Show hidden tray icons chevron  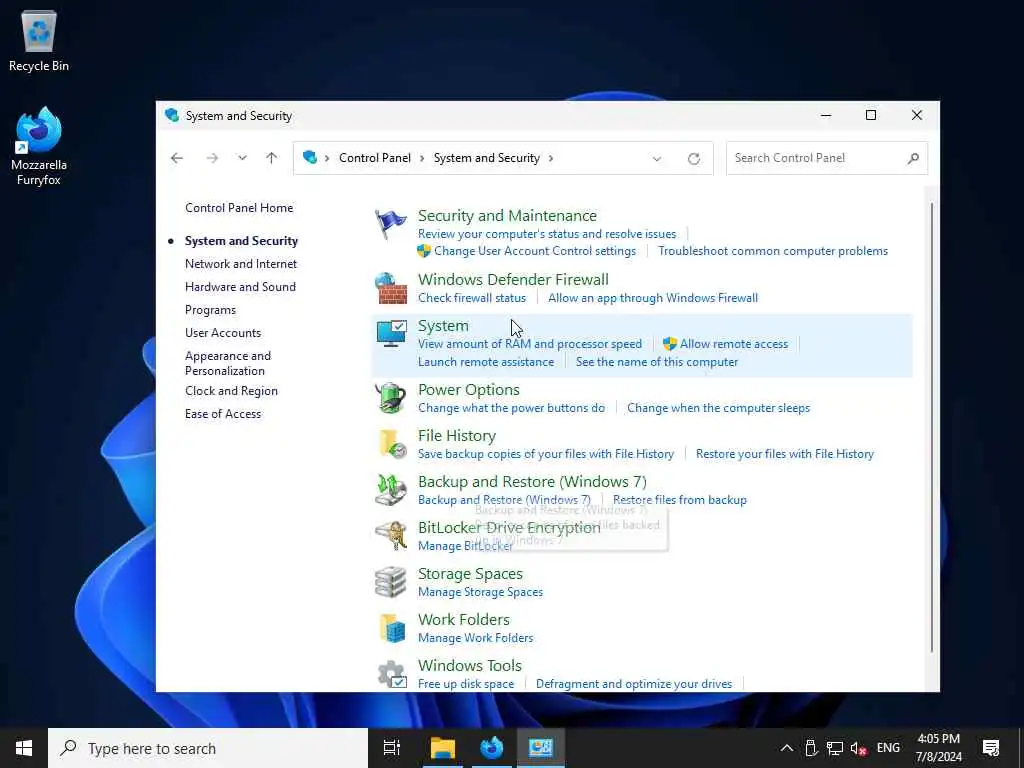coord(787,748)
